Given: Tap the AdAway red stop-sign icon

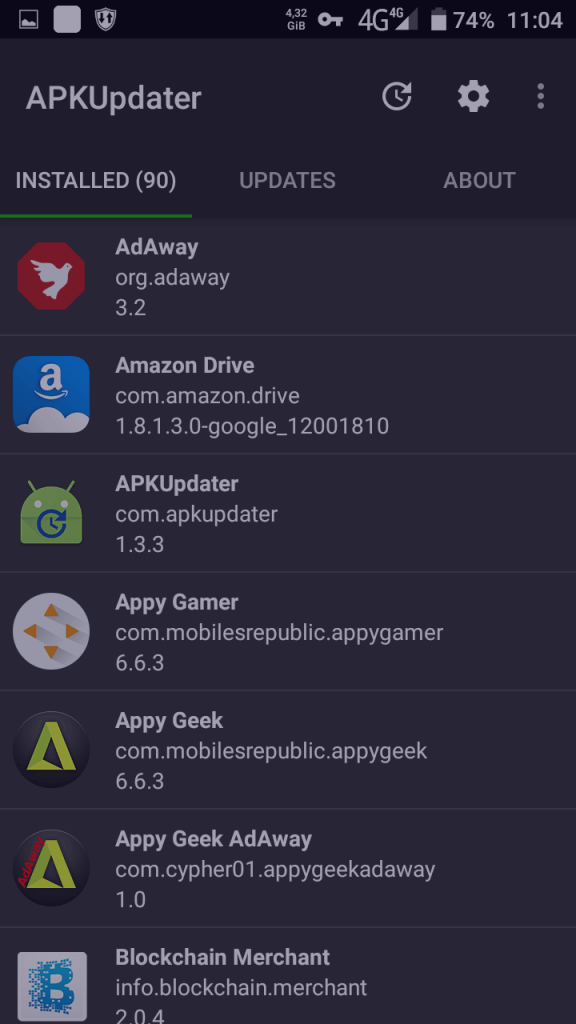Looking at the screenshot, I should 52,276.
